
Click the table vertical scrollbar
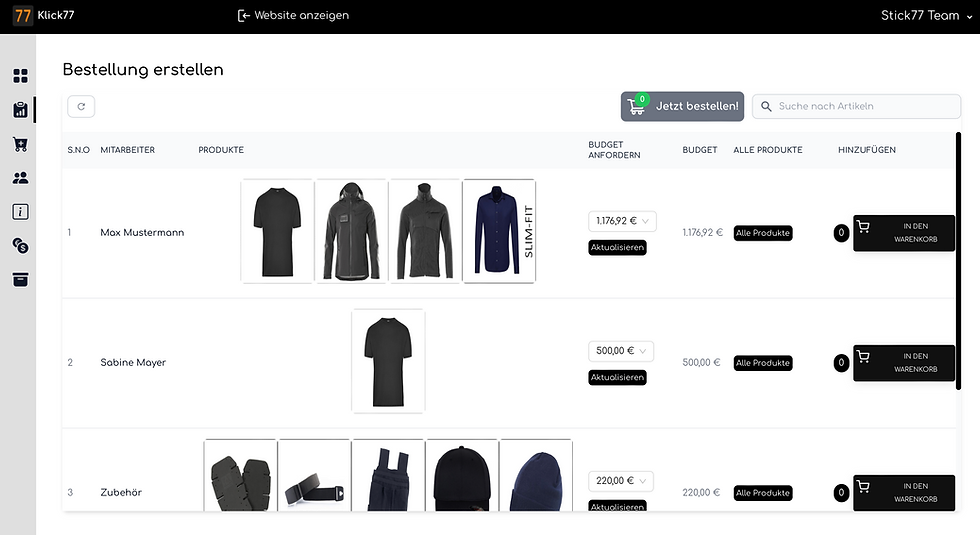click(958, 261)
